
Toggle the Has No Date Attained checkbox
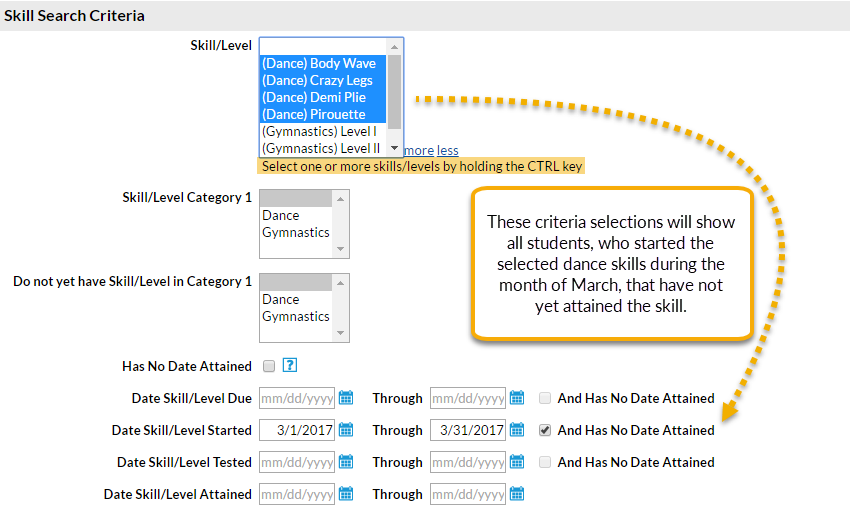269,366
